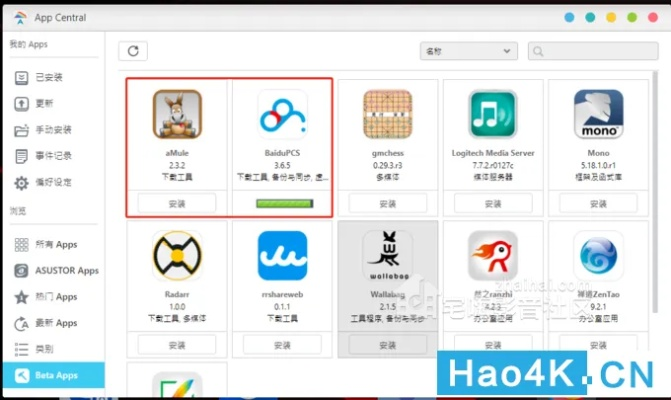Screen dimensions: 671x400
Task: Install Radarr with its 安装 button
Action: click(177, 345)
